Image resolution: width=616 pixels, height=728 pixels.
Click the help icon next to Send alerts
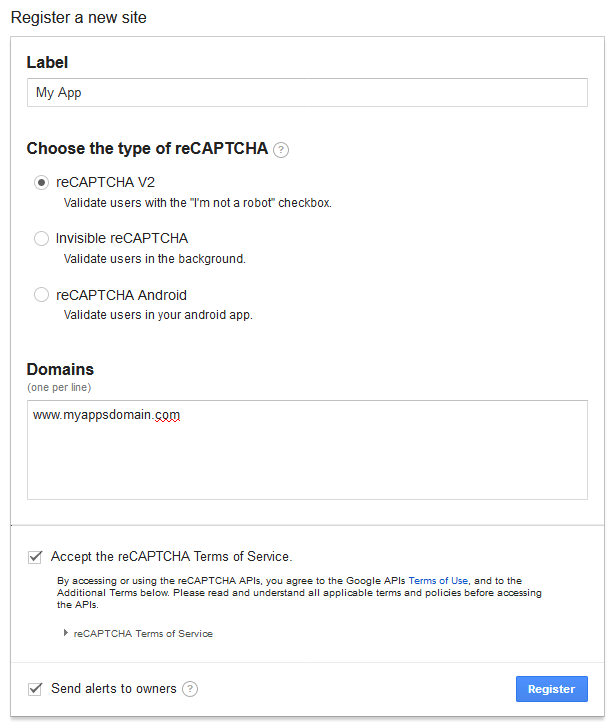click(x=190, y=689)
